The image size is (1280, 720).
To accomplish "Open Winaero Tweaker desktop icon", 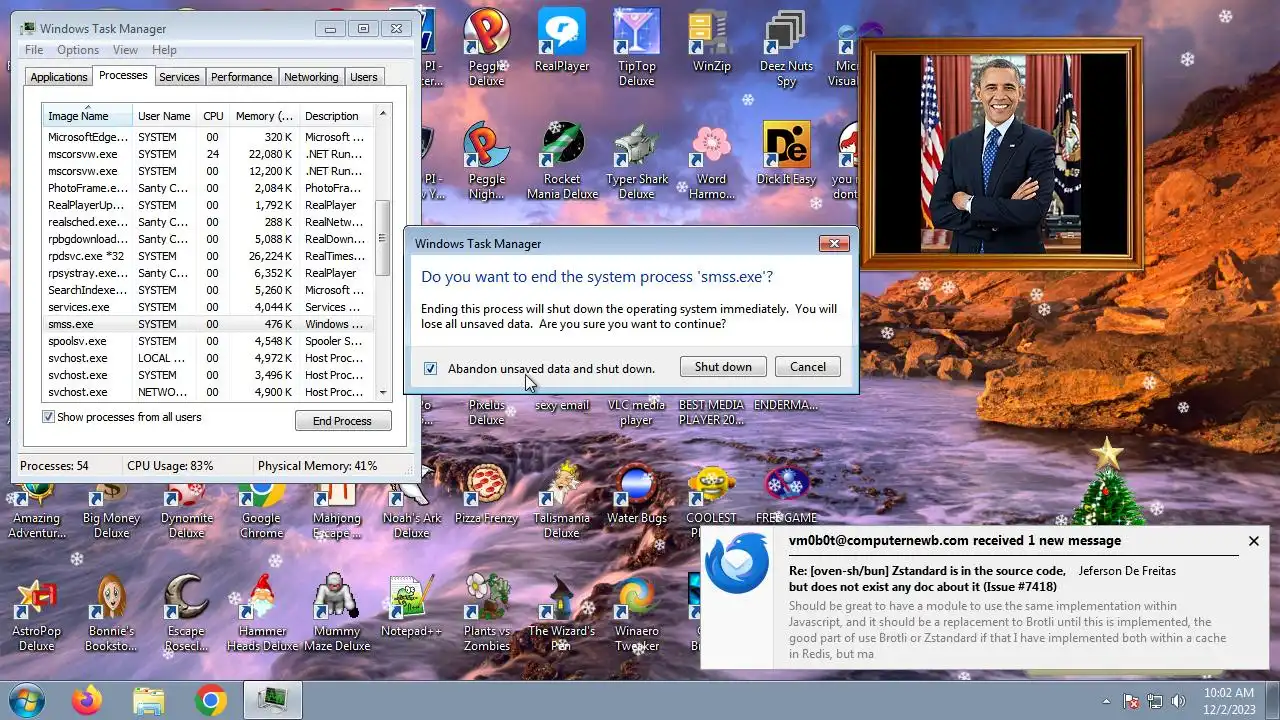I will pos(636,615).
